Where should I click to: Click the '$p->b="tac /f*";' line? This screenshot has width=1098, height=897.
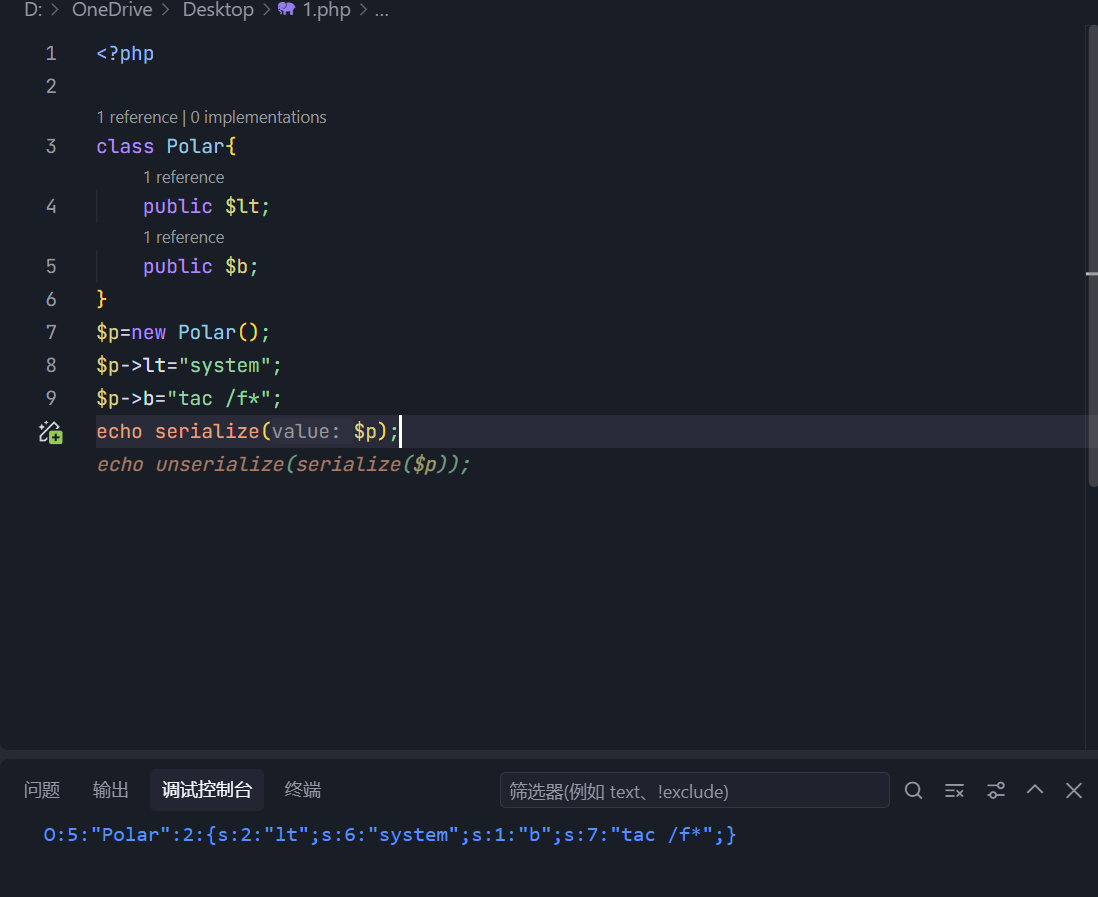click(189, 398)
